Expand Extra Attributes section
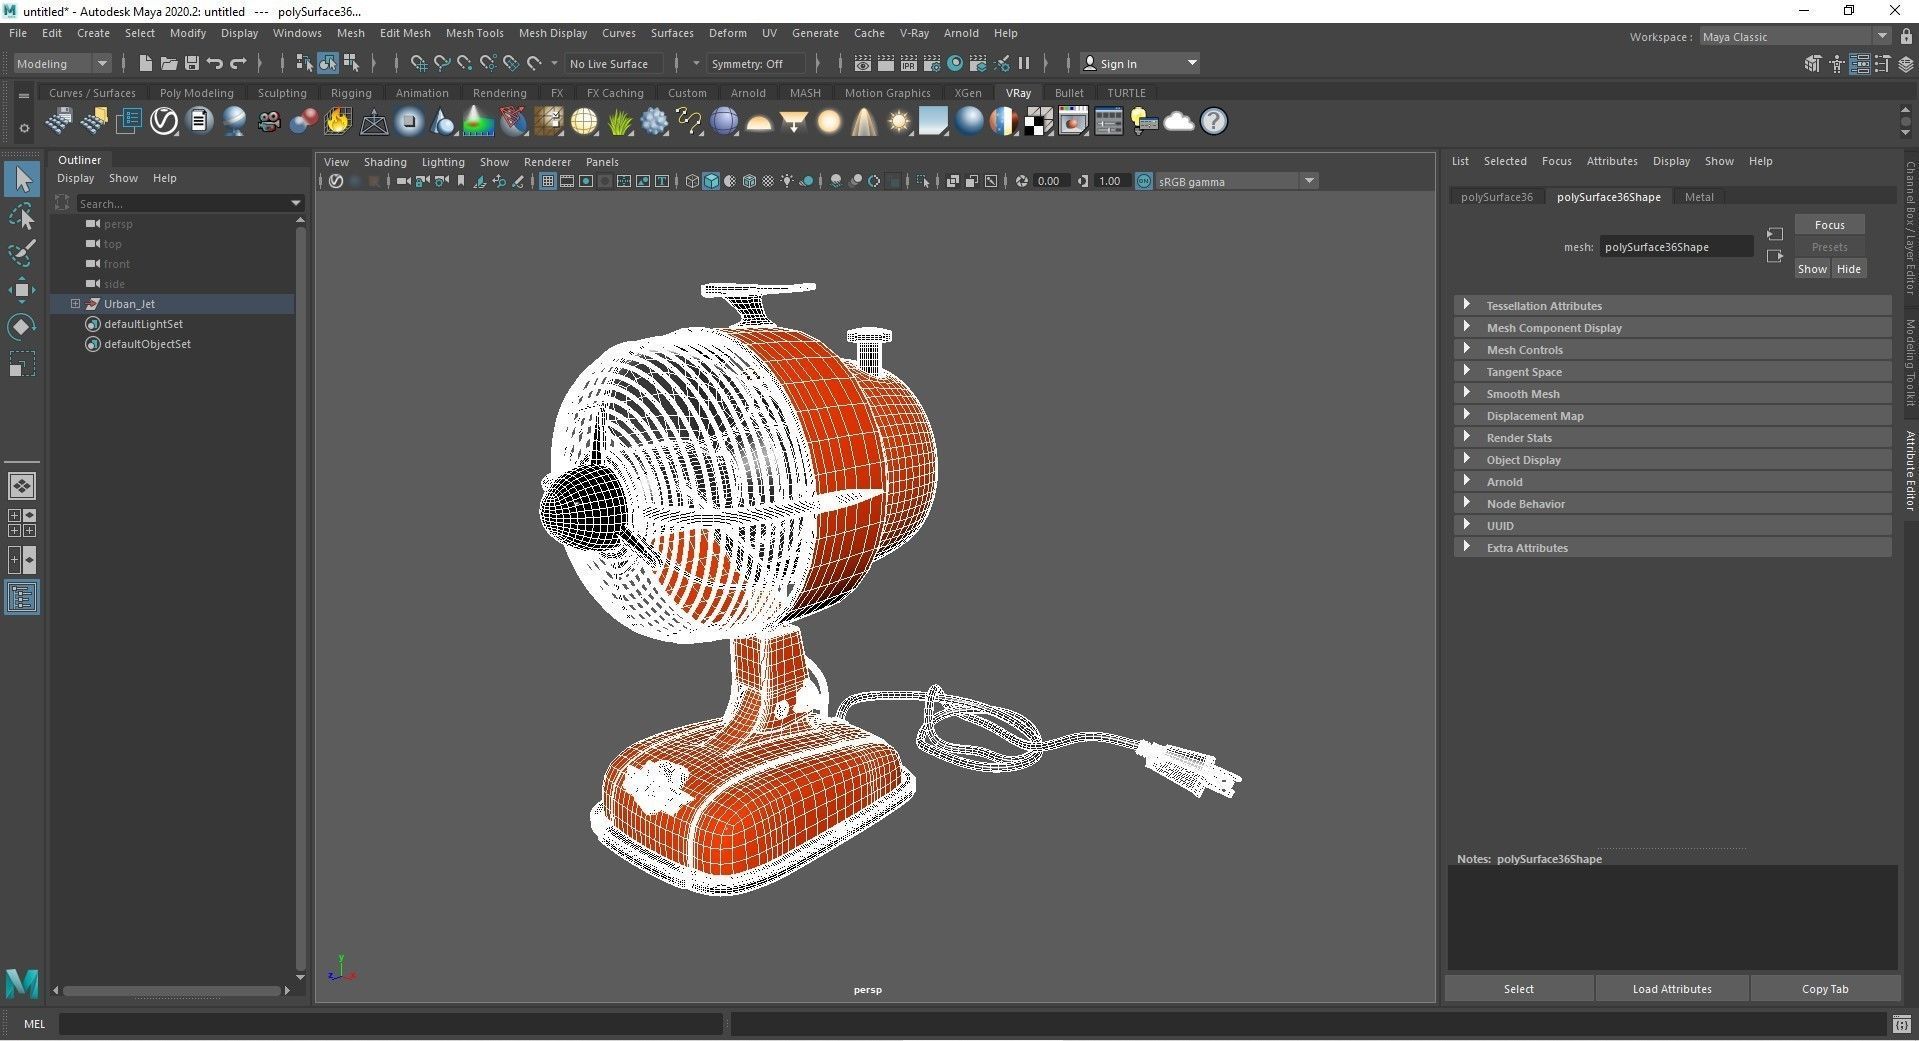The height and width of the screenshot is (1041, 1919). tap(1672, 548)
